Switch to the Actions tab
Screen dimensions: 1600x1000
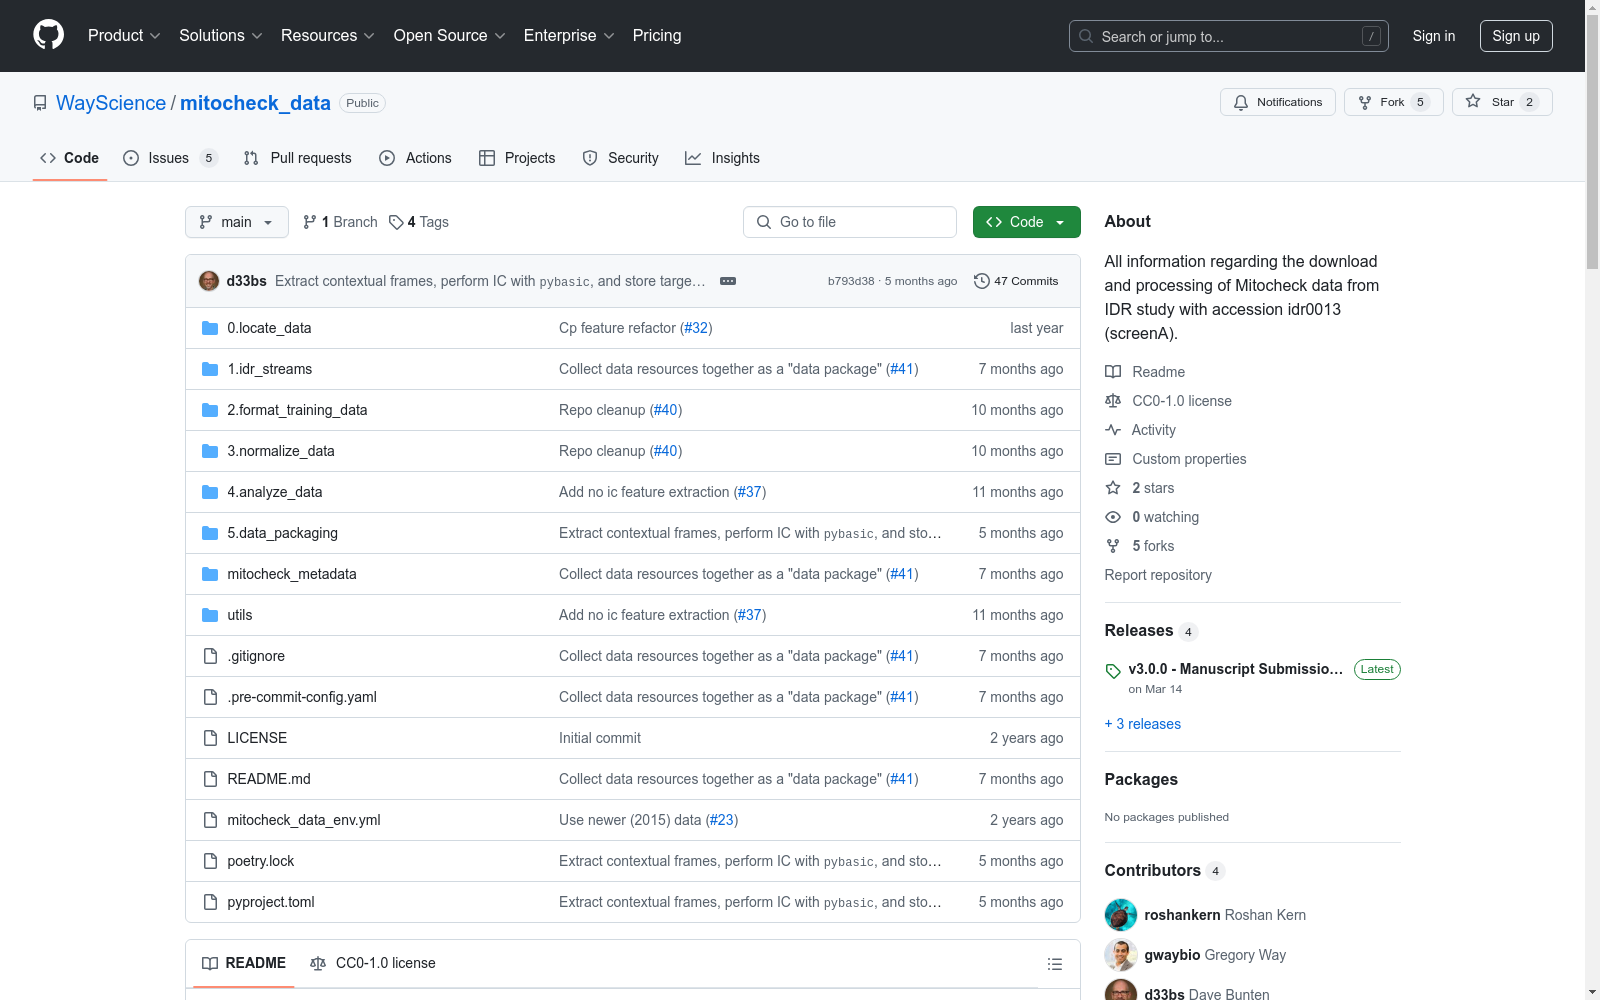[x=415, y=158]
